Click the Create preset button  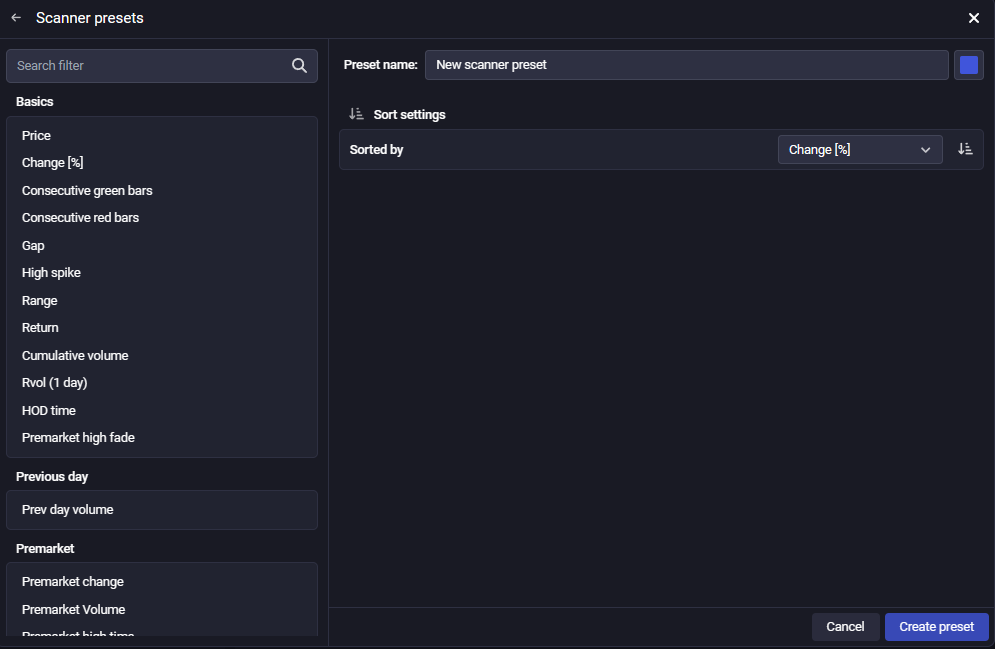(937, 627)
